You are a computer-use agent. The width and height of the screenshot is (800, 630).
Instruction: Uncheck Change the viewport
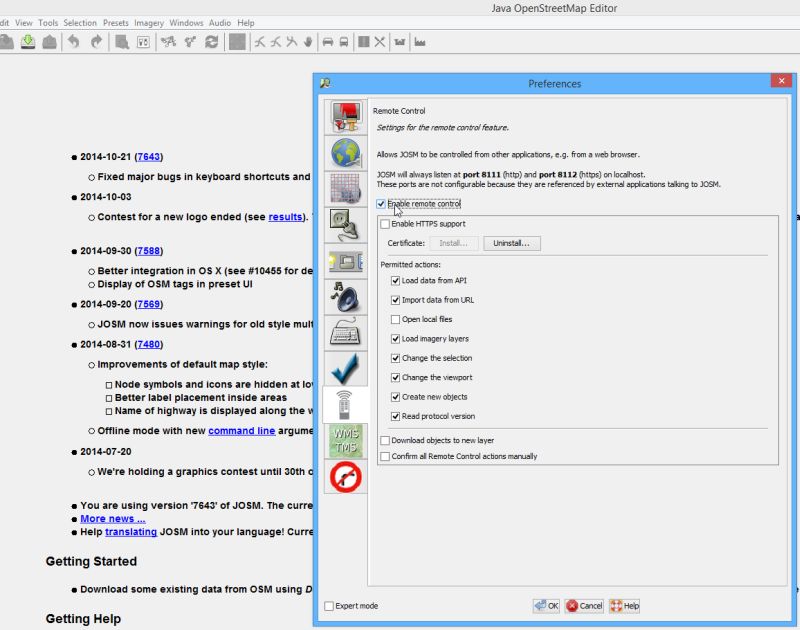[395, 377]
